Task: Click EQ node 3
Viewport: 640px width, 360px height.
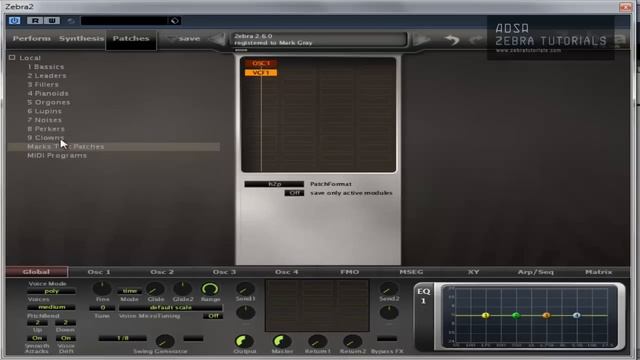Action: pyautogui.click(x=547, y=316)
